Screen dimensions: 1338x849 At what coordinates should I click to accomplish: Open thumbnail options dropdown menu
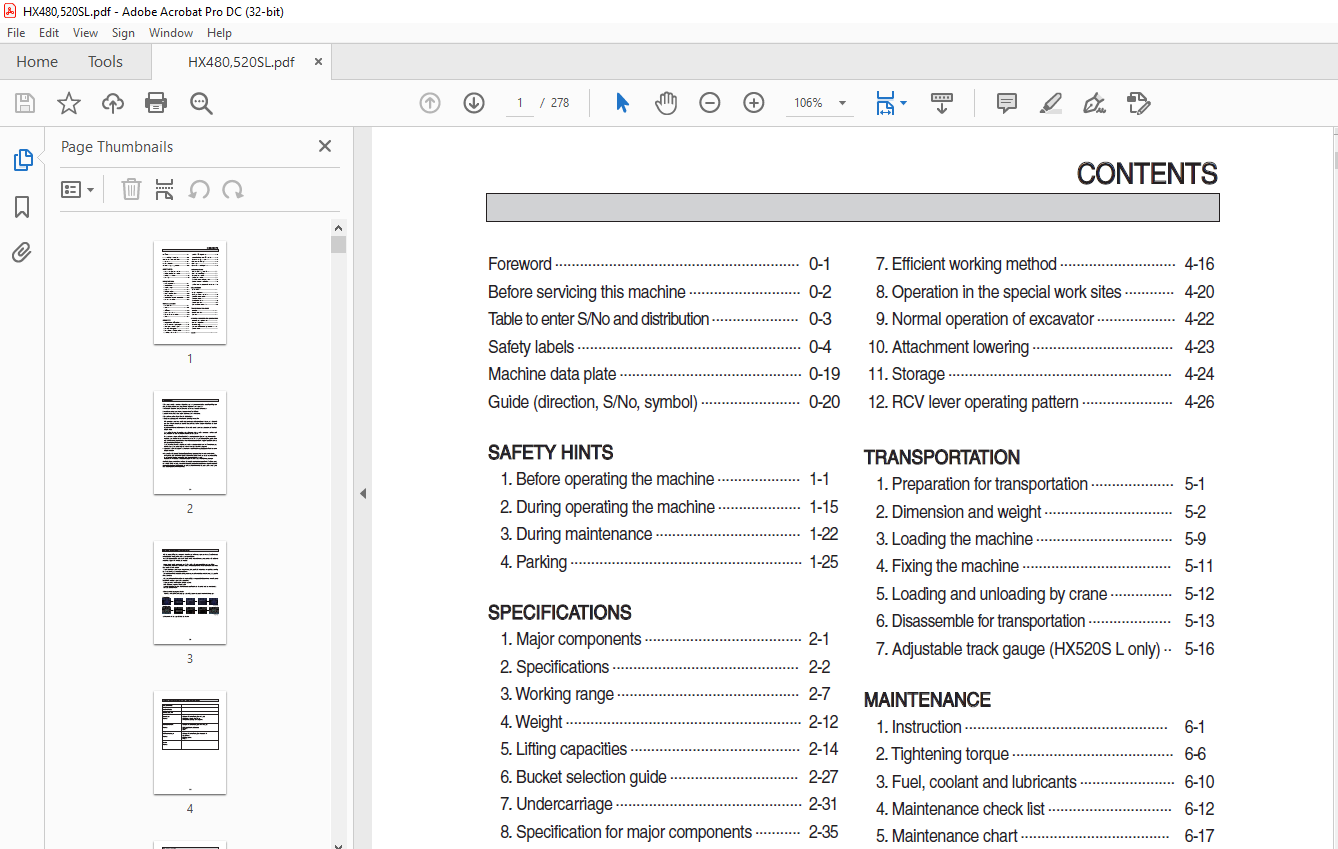pyautogui.click(x=77, y=189)
